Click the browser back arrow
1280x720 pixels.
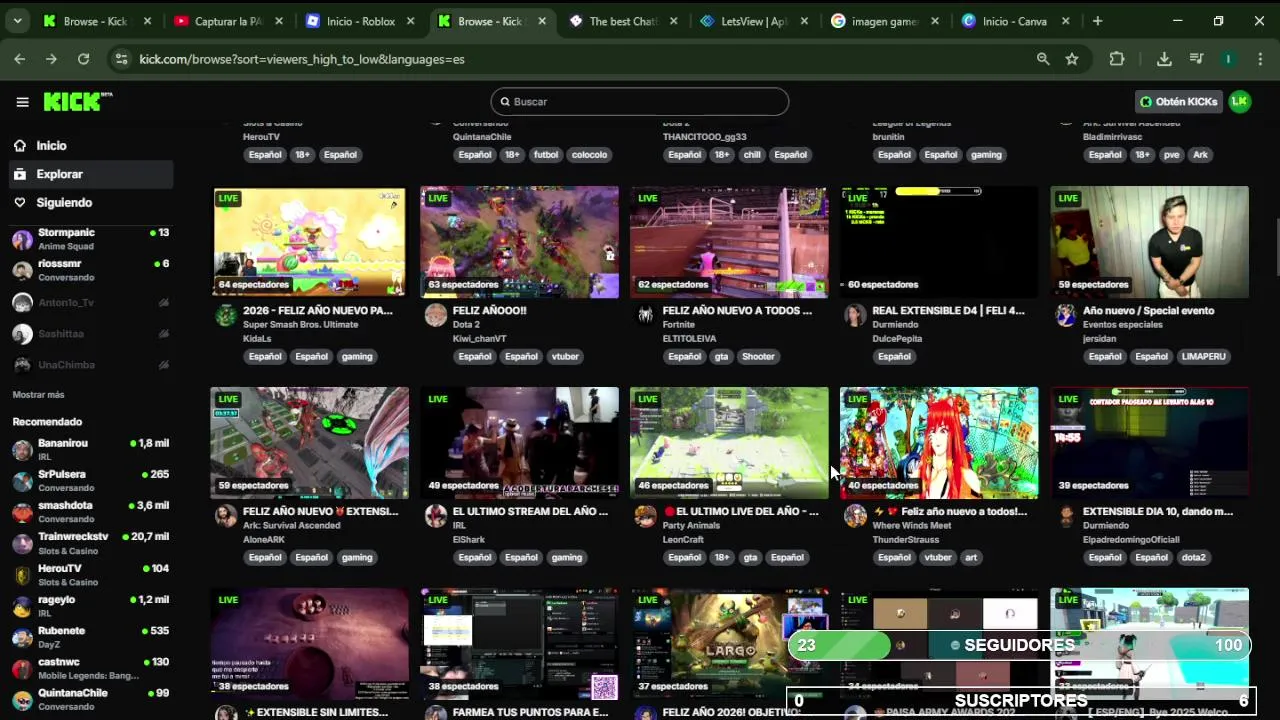(x=19, y=59)
